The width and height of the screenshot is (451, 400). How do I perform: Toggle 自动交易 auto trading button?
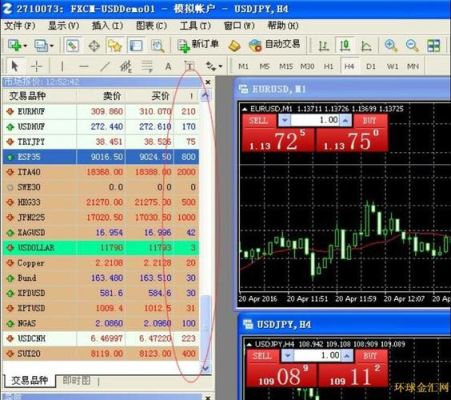point(274,45)
